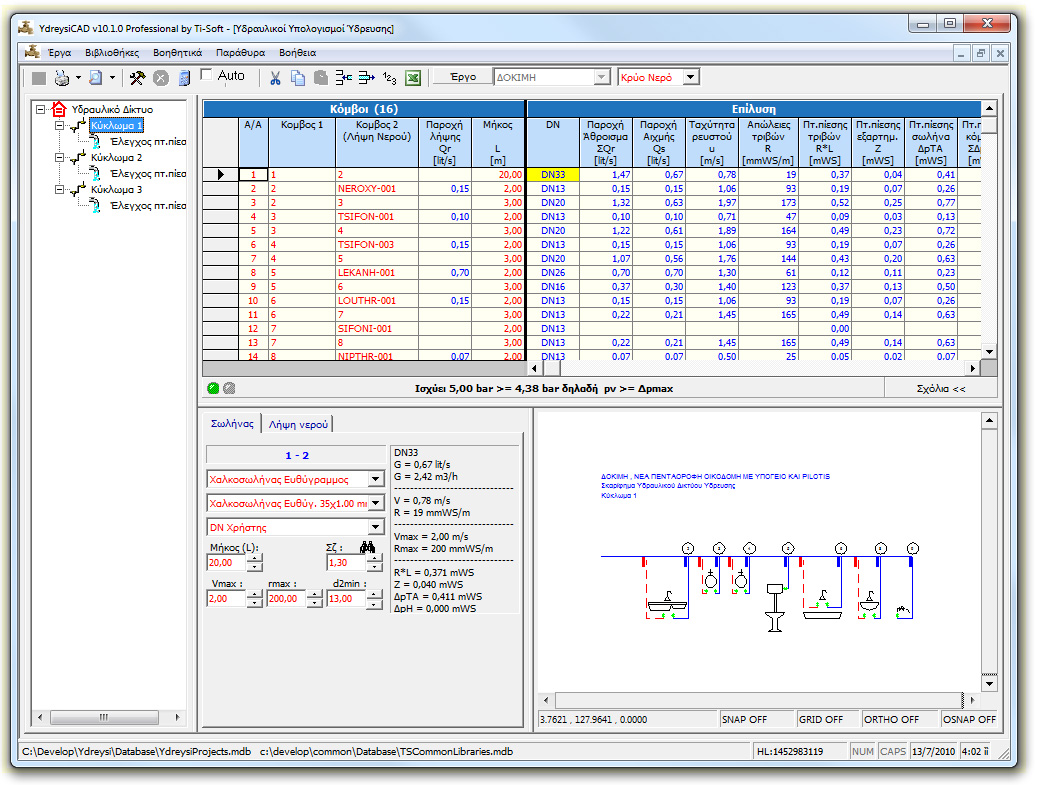1040x785 pixels.
Task: Increase Μήκος (L) using its stepper arrow
Action: pyautogui.click(x=253, y=557)
